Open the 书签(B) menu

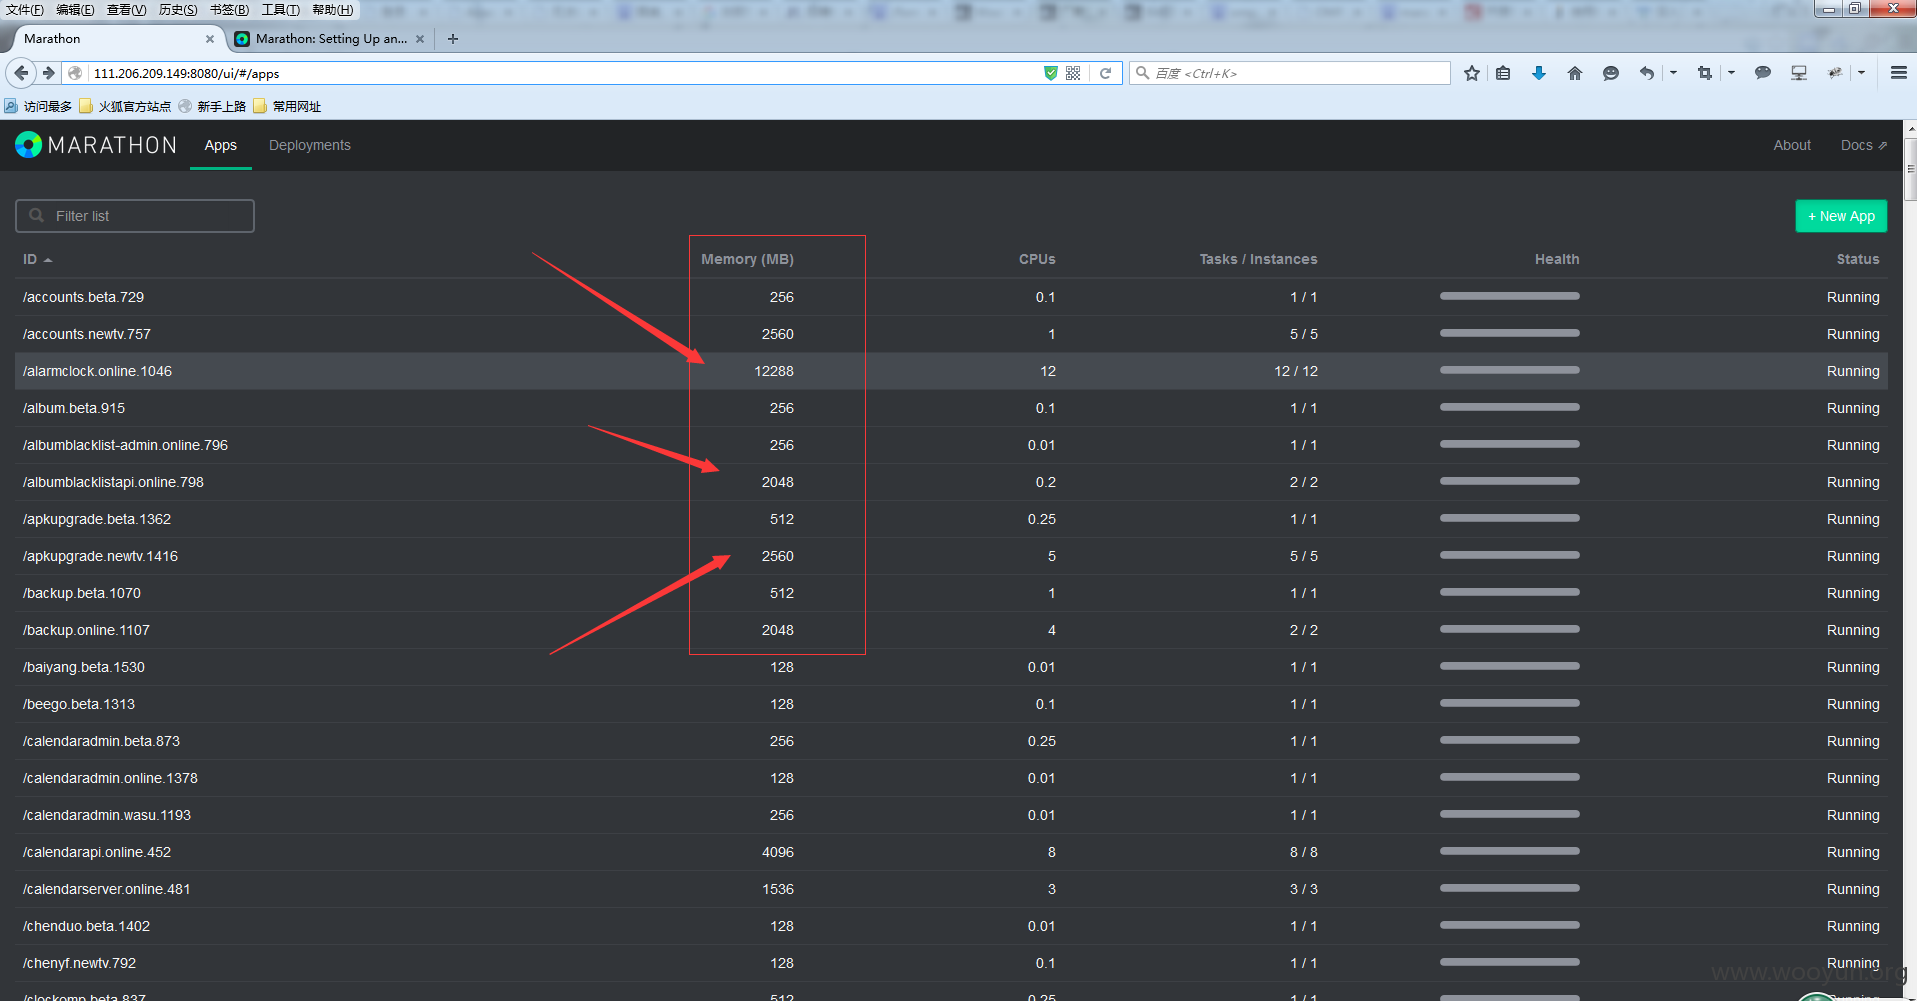229,9
